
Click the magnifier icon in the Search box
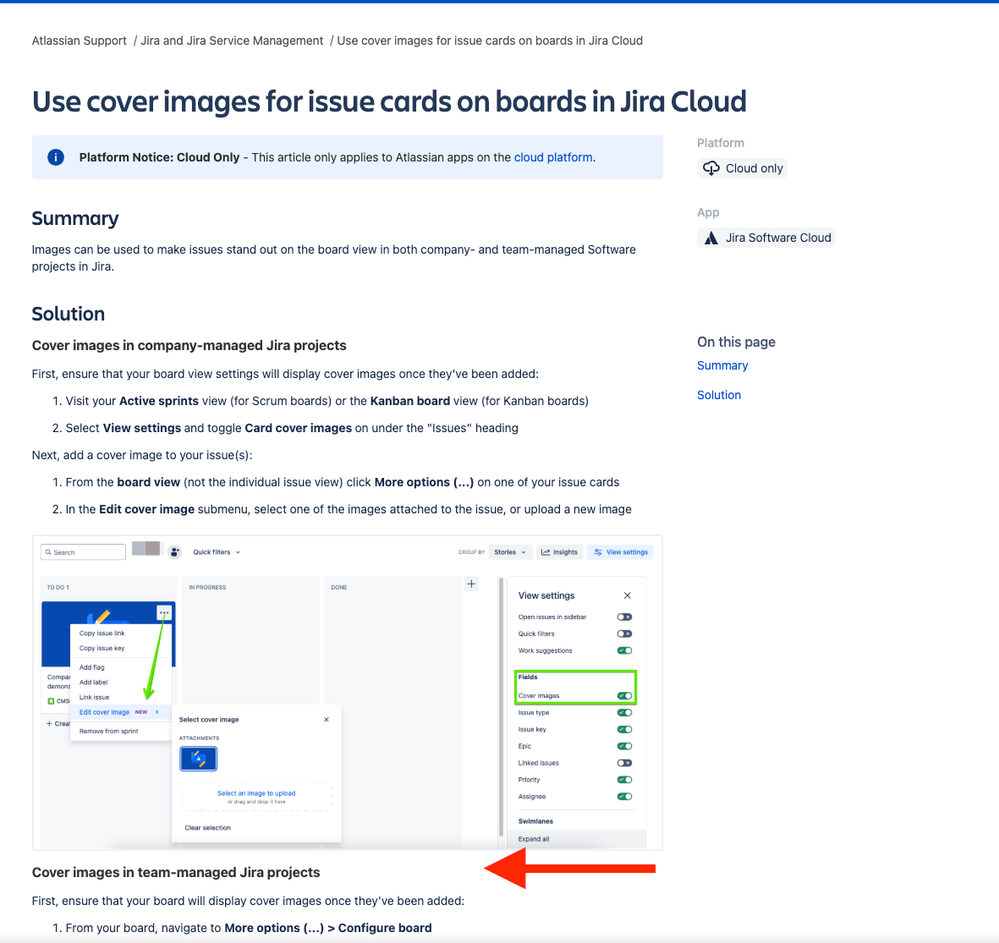48,552
